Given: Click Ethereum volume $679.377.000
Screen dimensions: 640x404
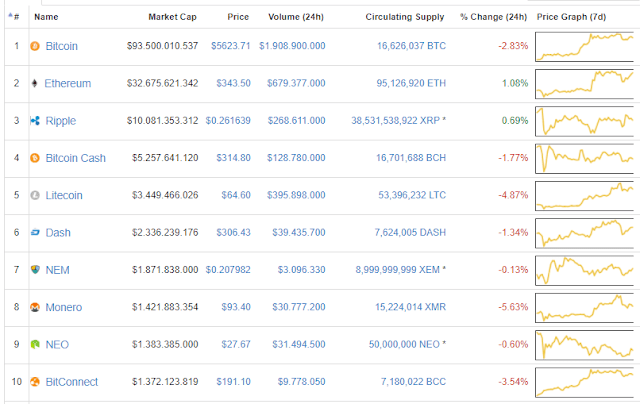Looking at the screenshot, I should (x=296, y=83).
